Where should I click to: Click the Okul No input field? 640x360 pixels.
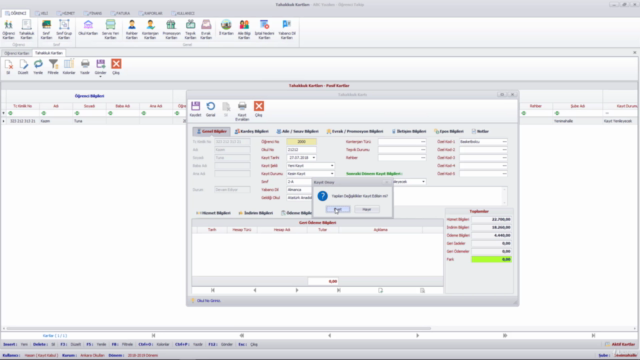(x=301, y=149)
